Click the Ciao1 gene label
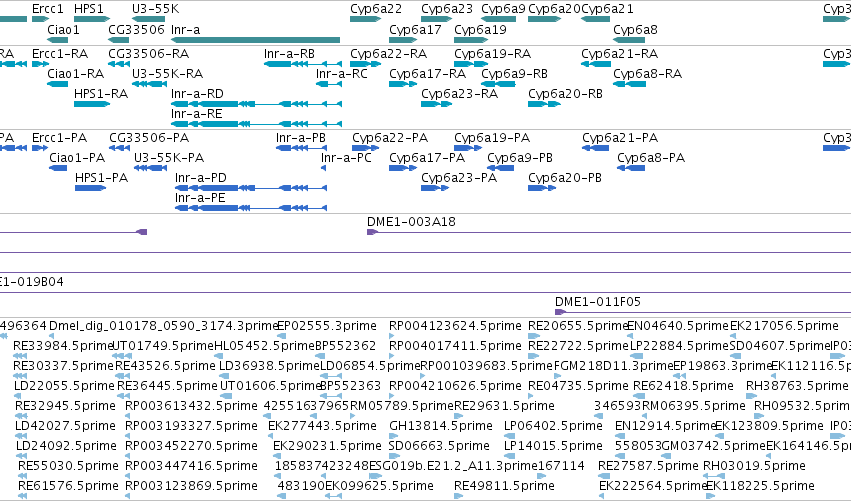851x501 pixels. [x=63, y=29]
